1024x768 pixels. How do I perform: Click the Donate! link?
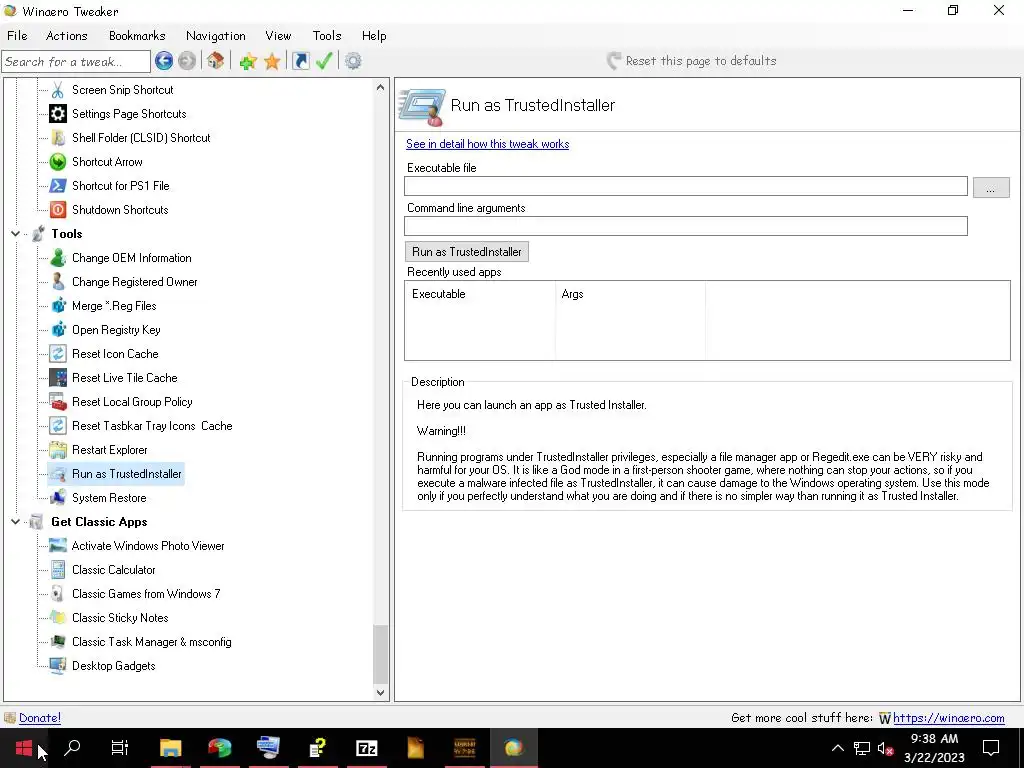[x=40, y=718]
